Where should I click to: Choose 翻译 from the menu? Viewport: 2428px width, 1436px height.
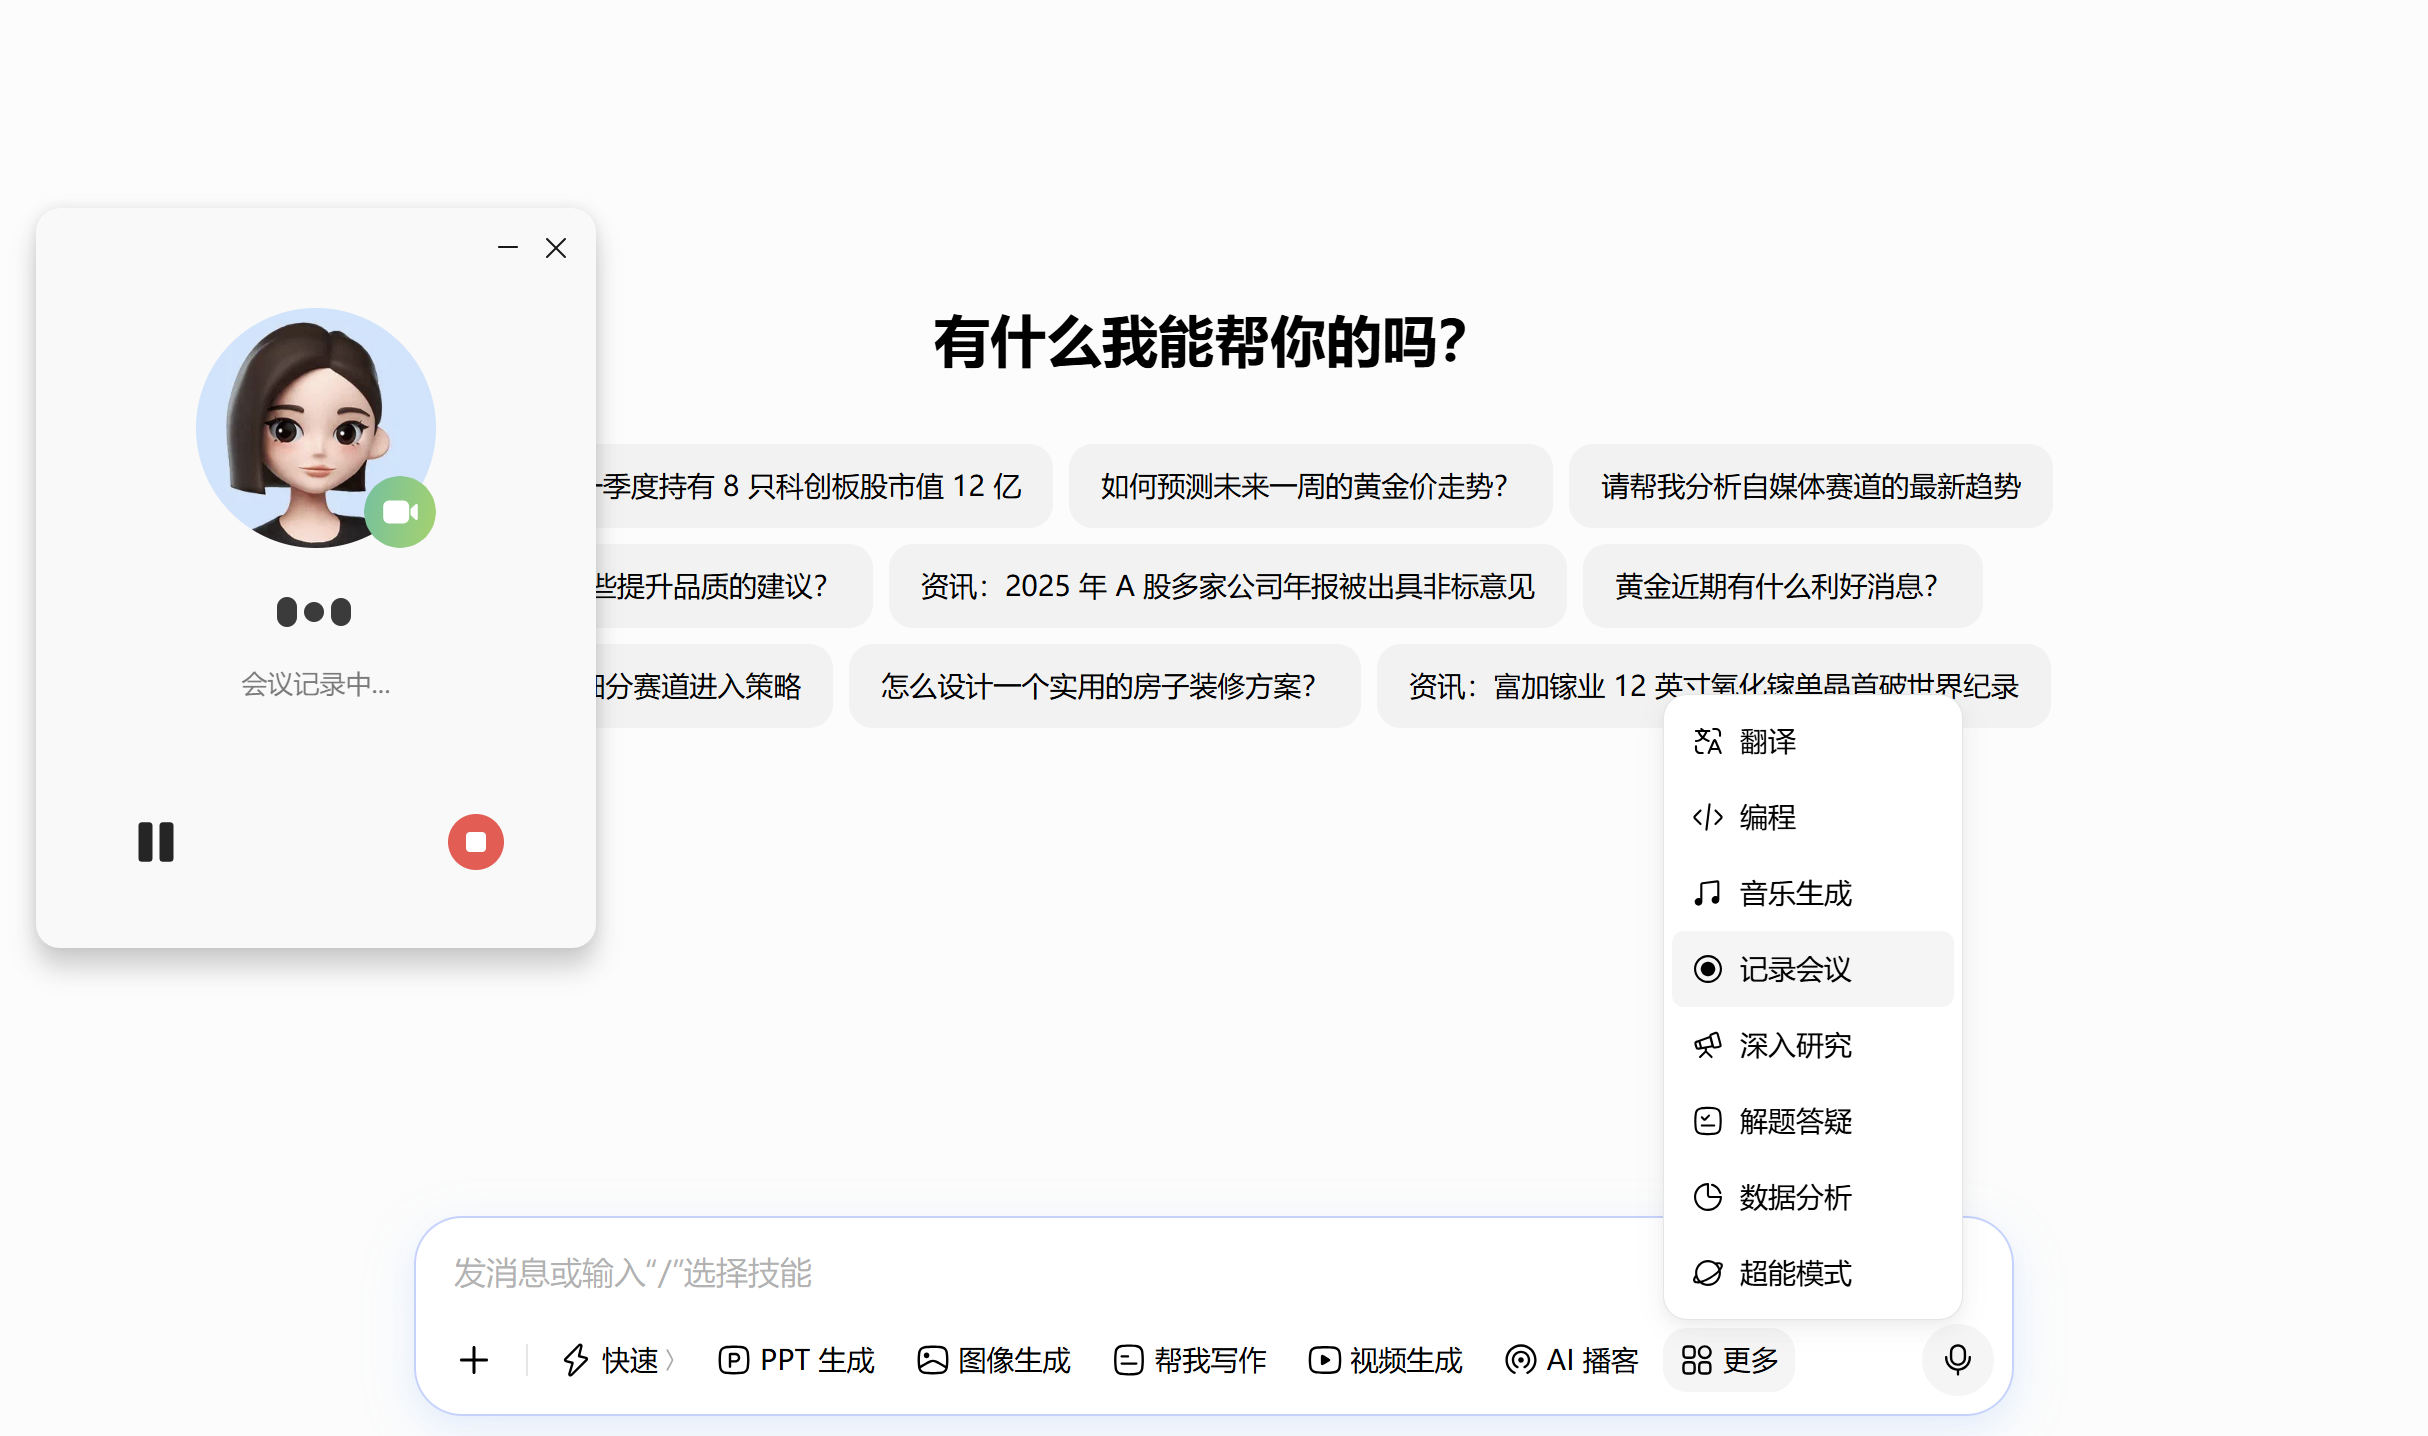coord(1768,742)
